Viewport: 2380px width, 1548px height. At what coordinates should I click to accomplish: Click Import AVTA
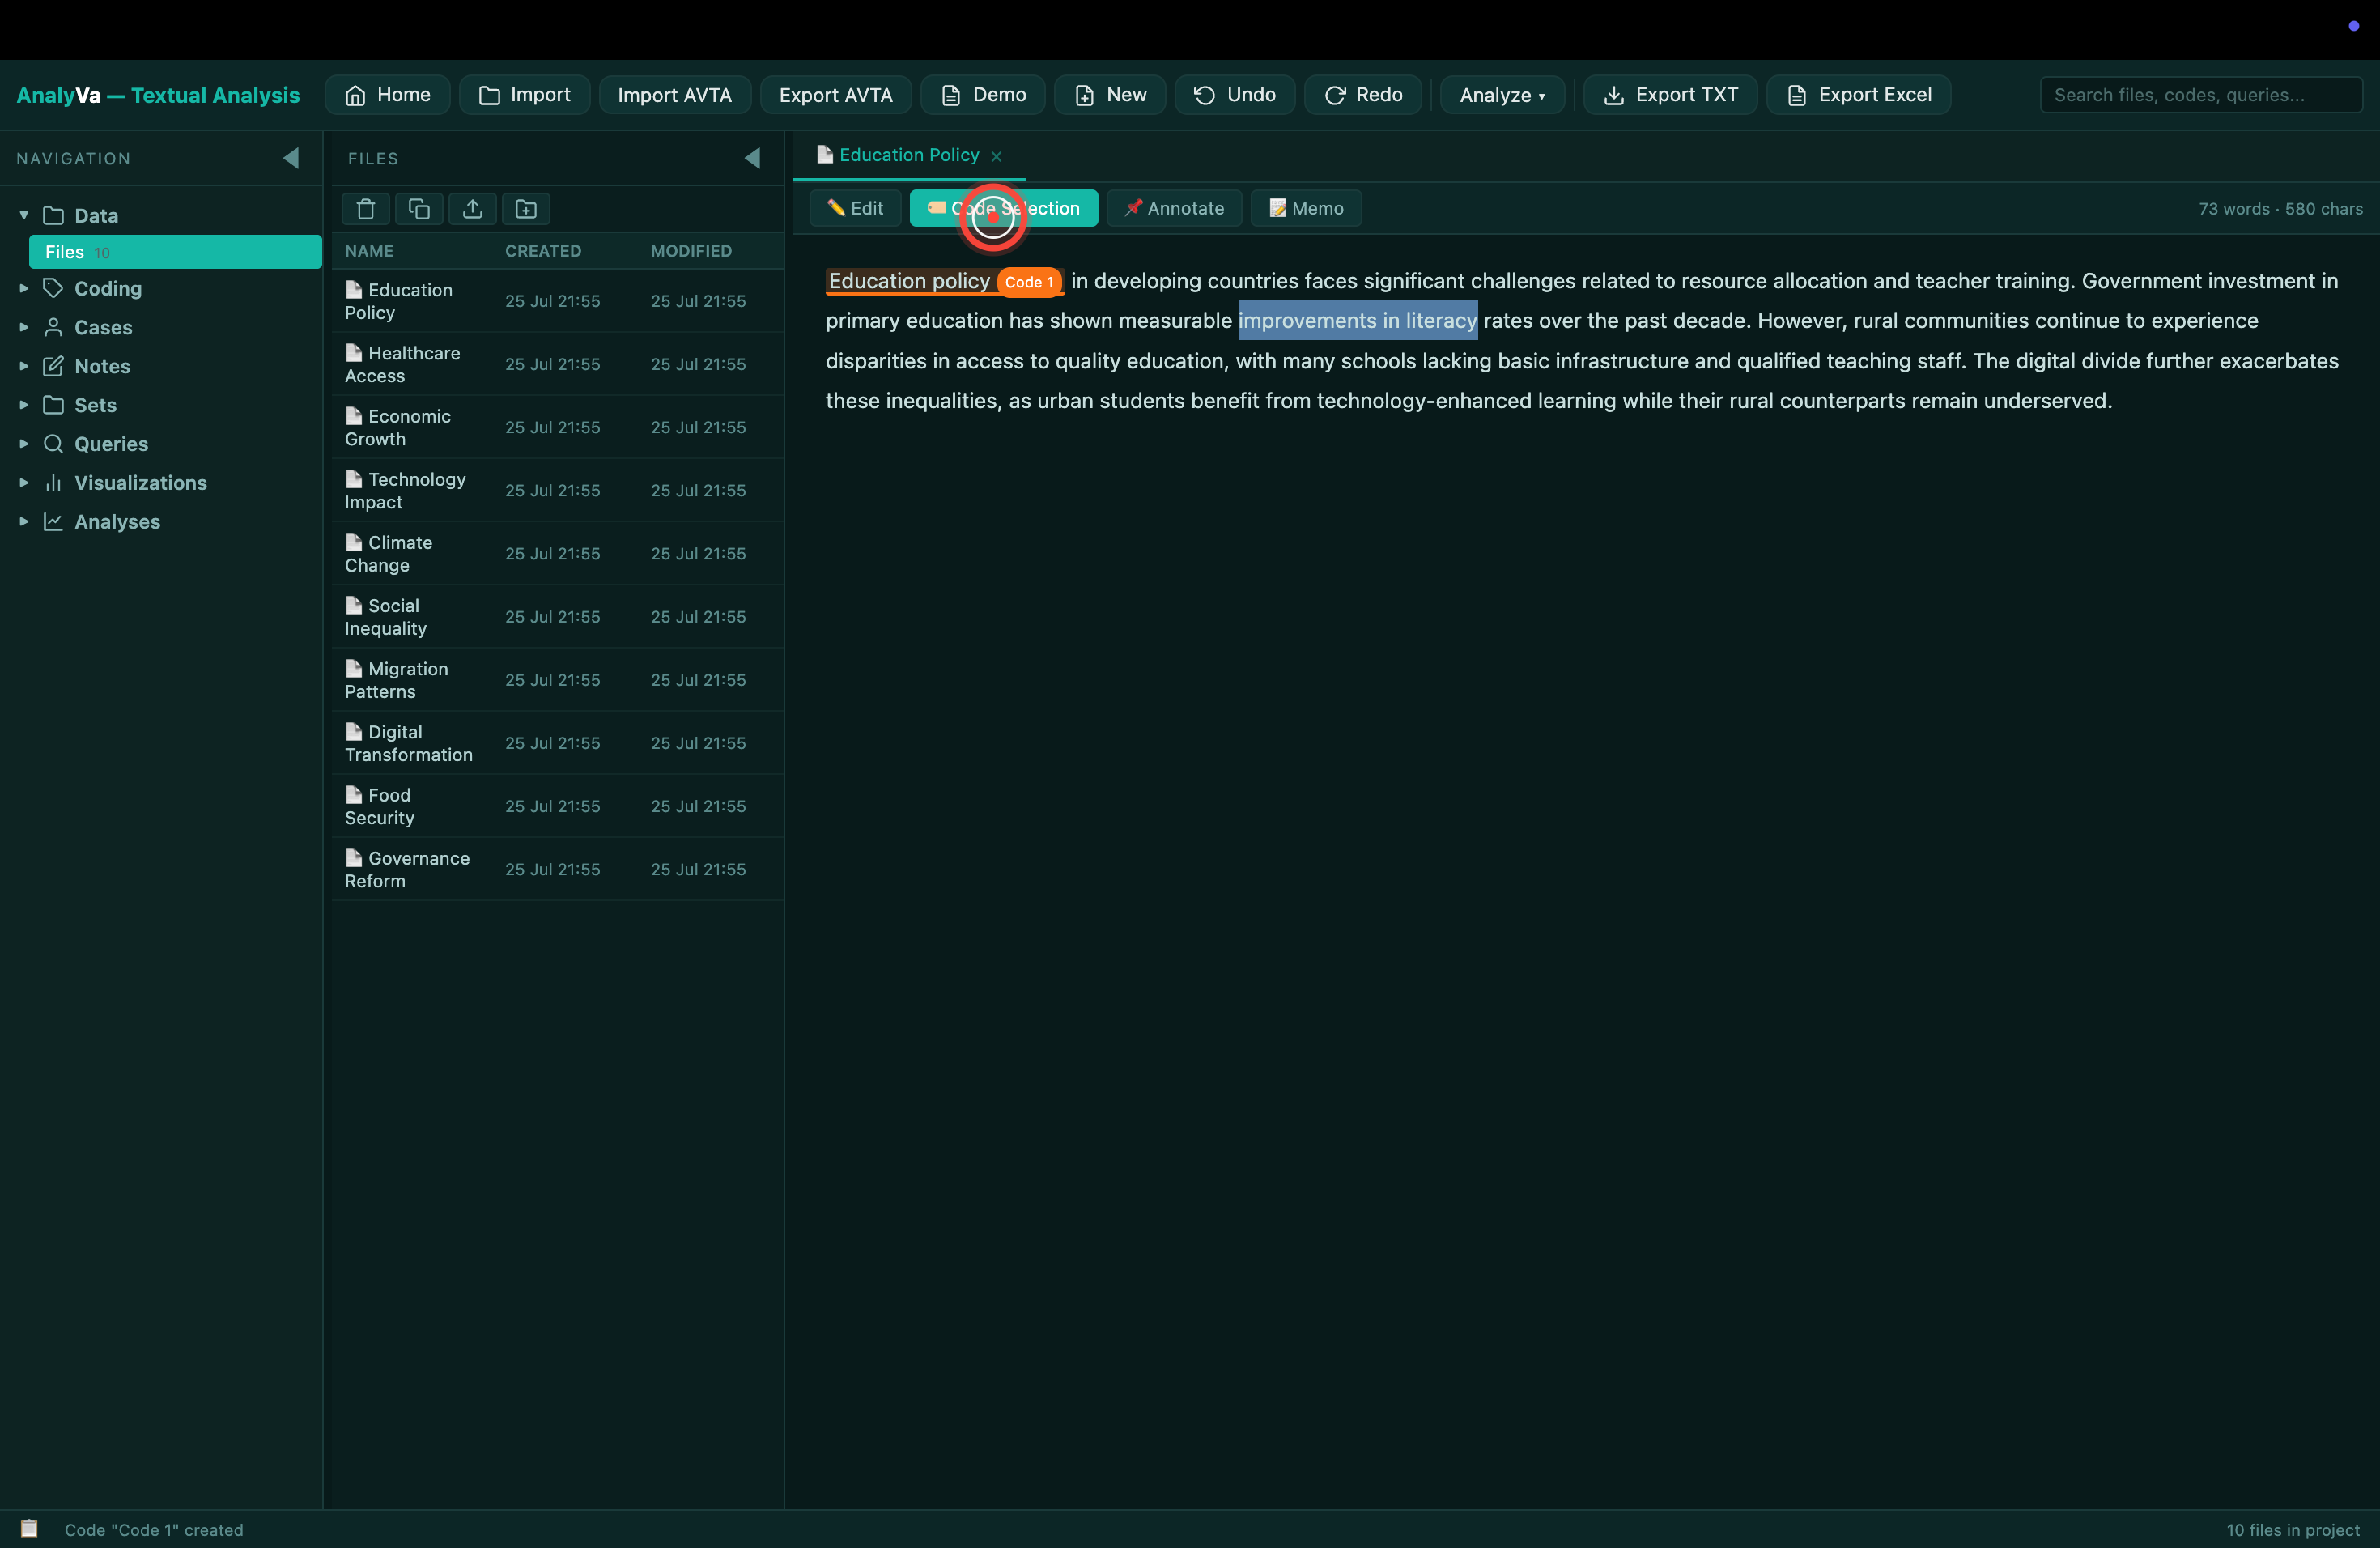click(x=674, y=95)
